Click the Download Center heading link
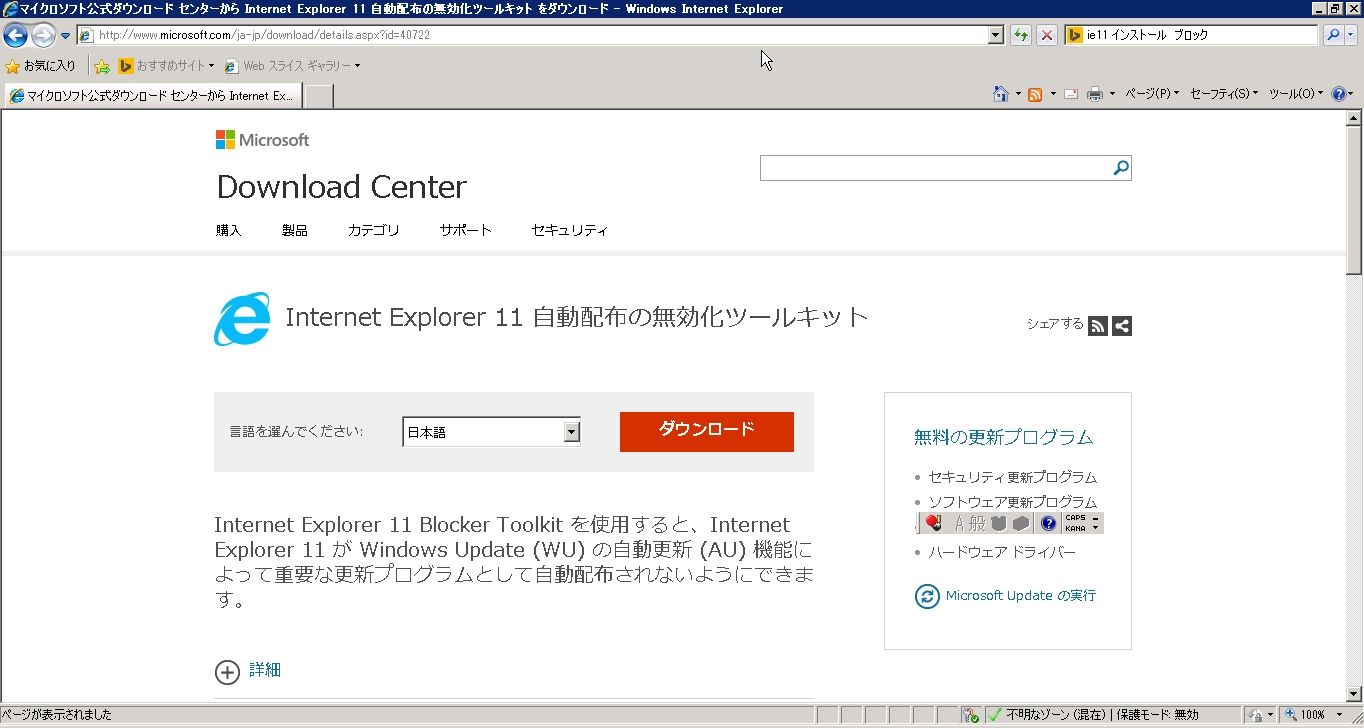Screen dimensions: 1364x728 342,187
